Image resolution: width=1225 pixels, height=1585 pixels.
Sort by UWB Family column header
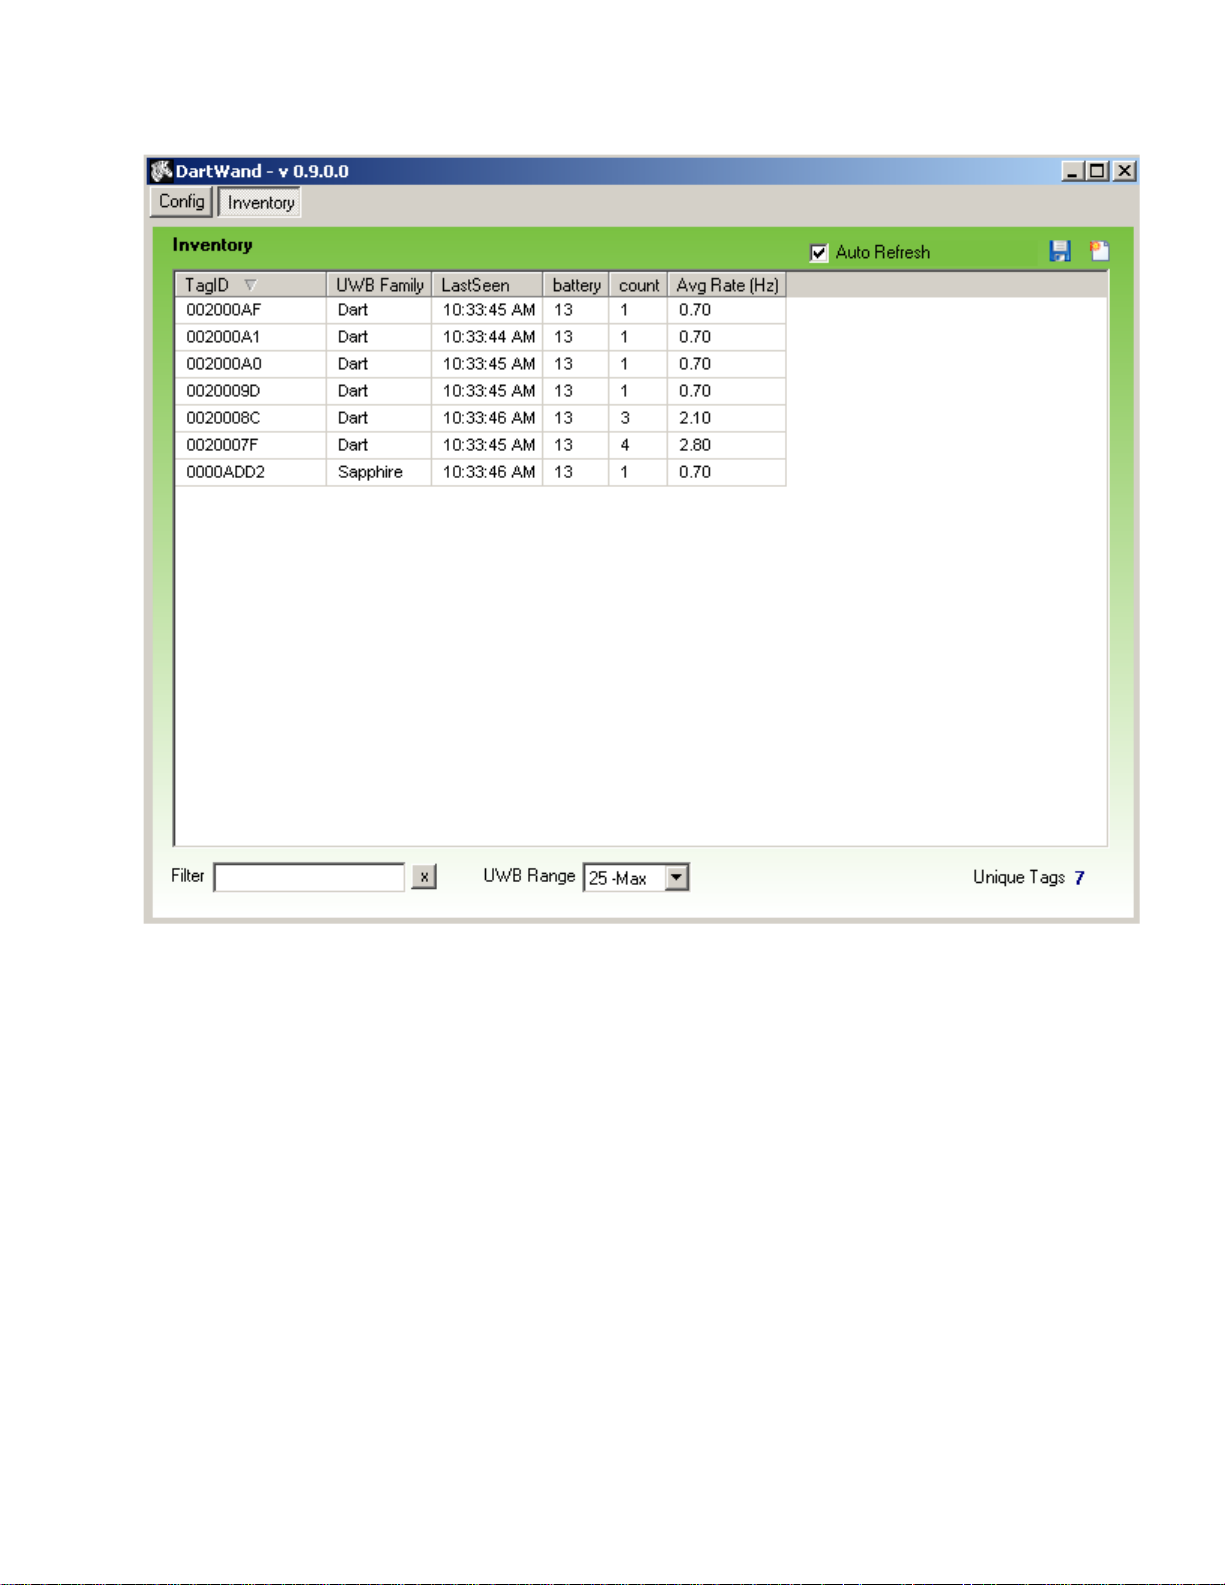(x=379, y=285)
